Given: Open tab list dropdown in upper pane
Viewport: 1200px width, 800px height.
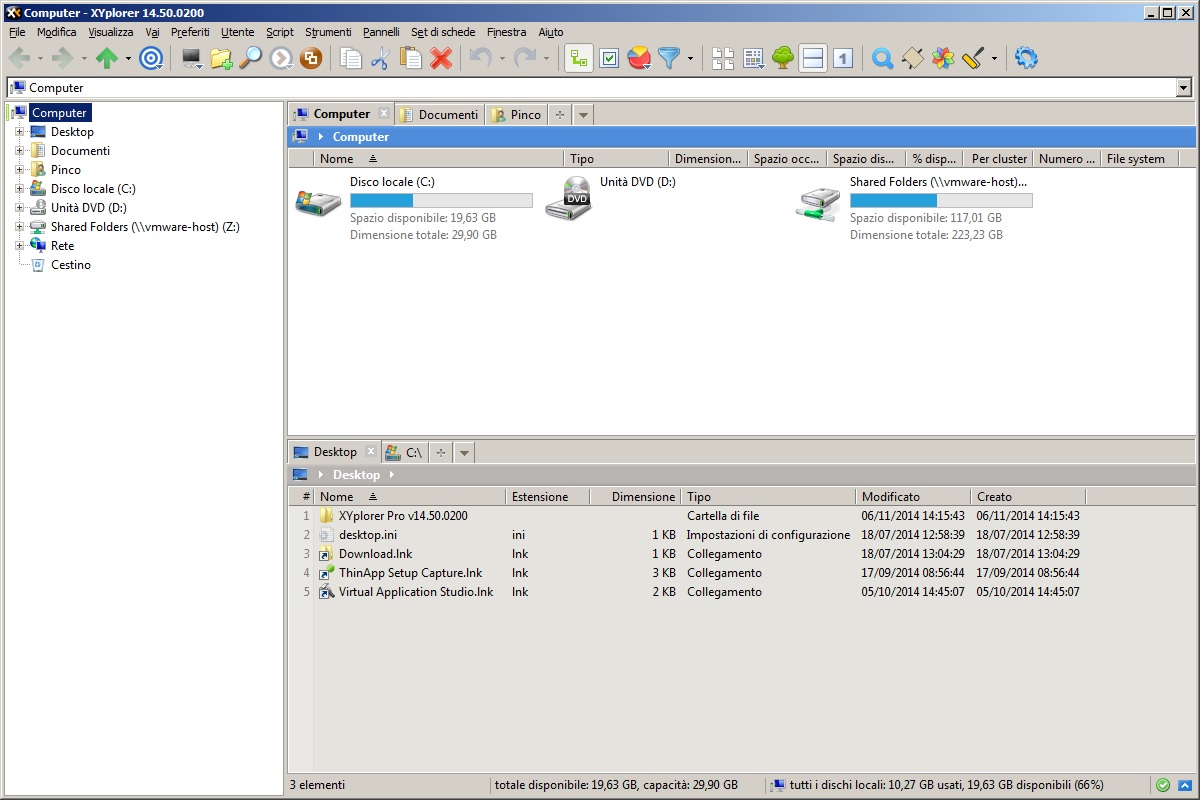Looking at the screenshot, I should click(583, 115).
